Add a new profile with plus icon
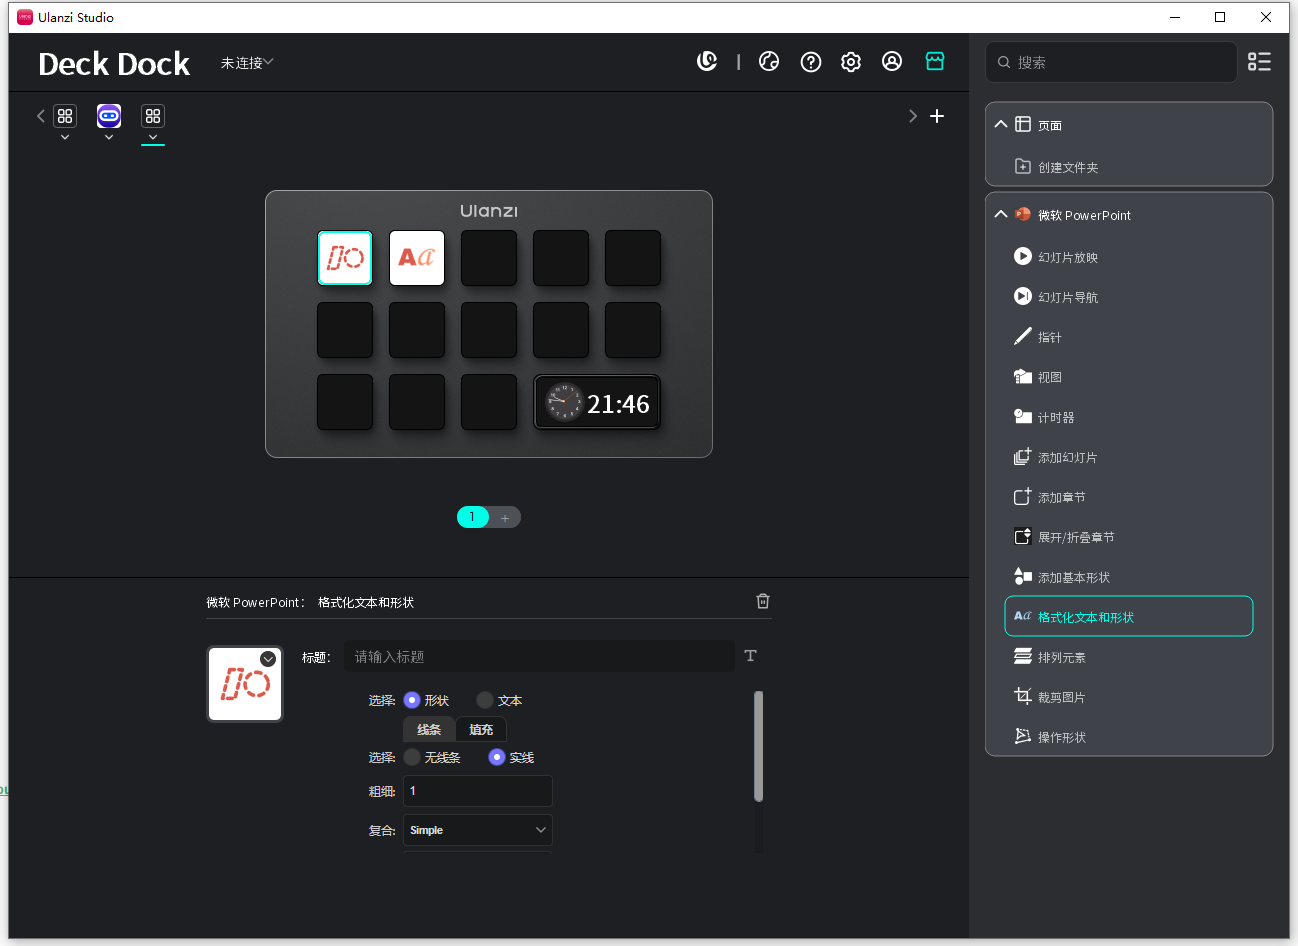Viewport: 1298px width, 946px height. pyautogui.click(x=937, y=116)
